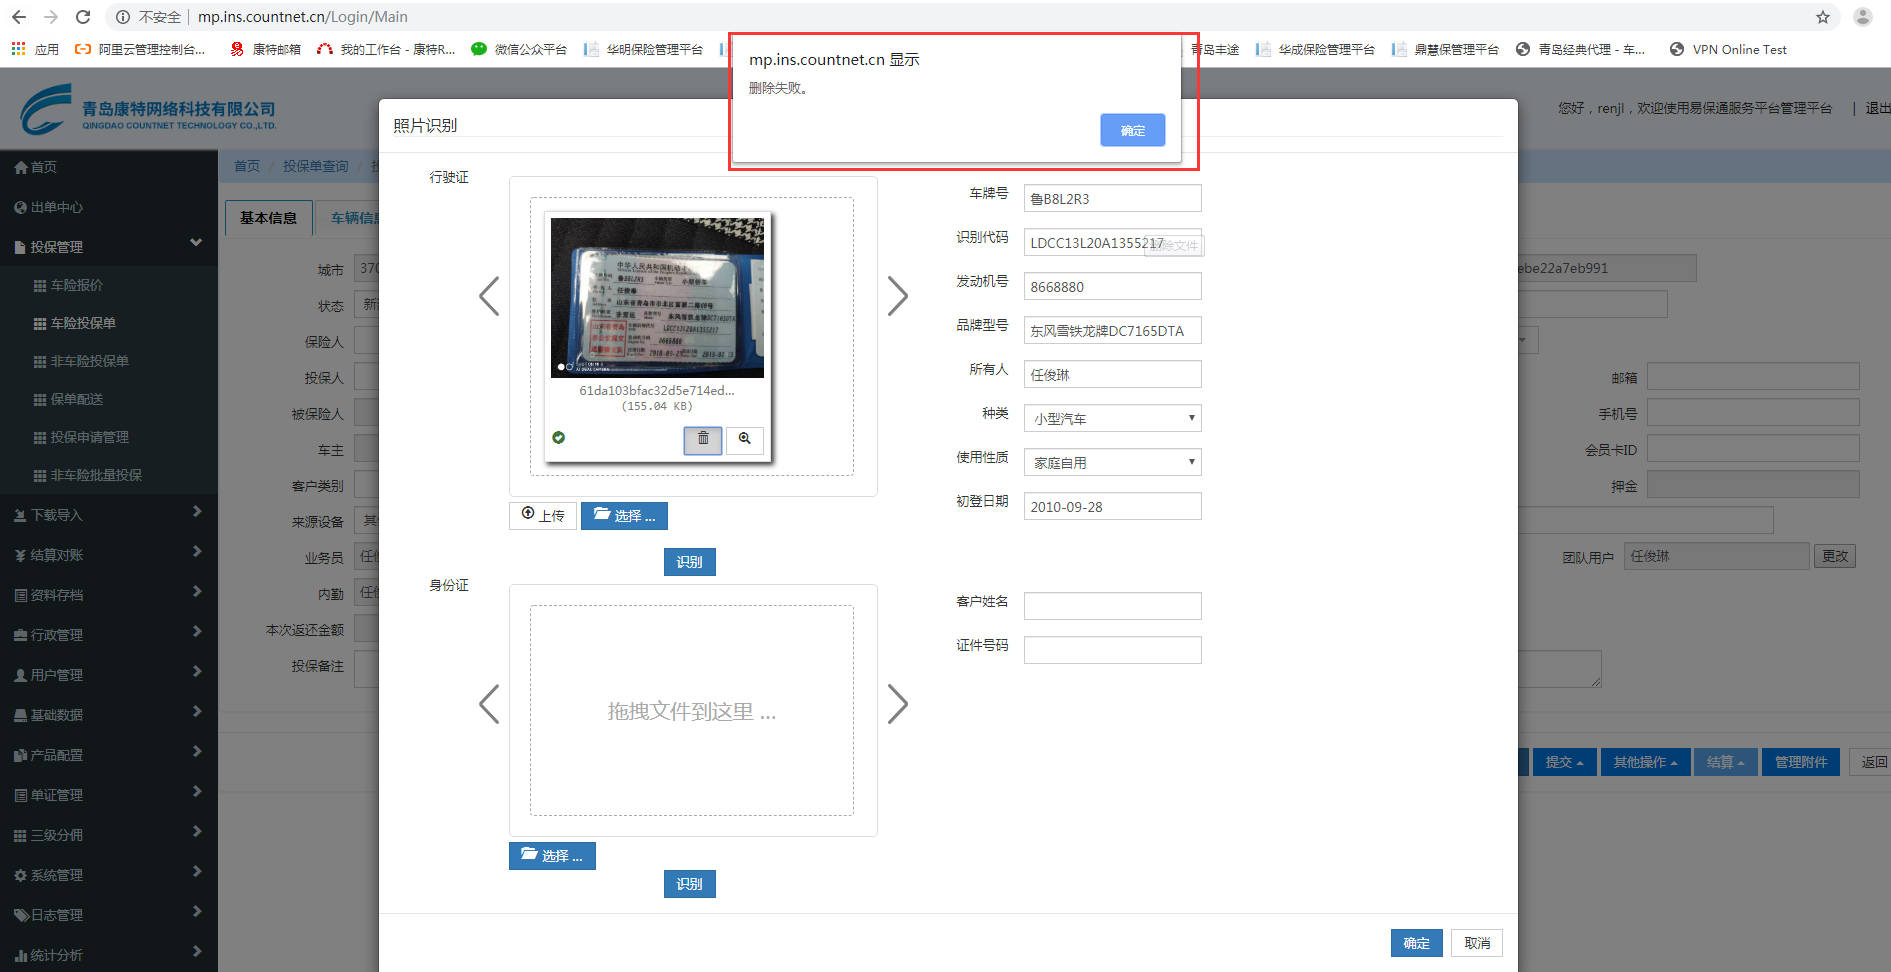Image resolution: width=1891 pixels, height=972 pixels.
Task: Click the browser forward arrow
Action: click(51, 17)
